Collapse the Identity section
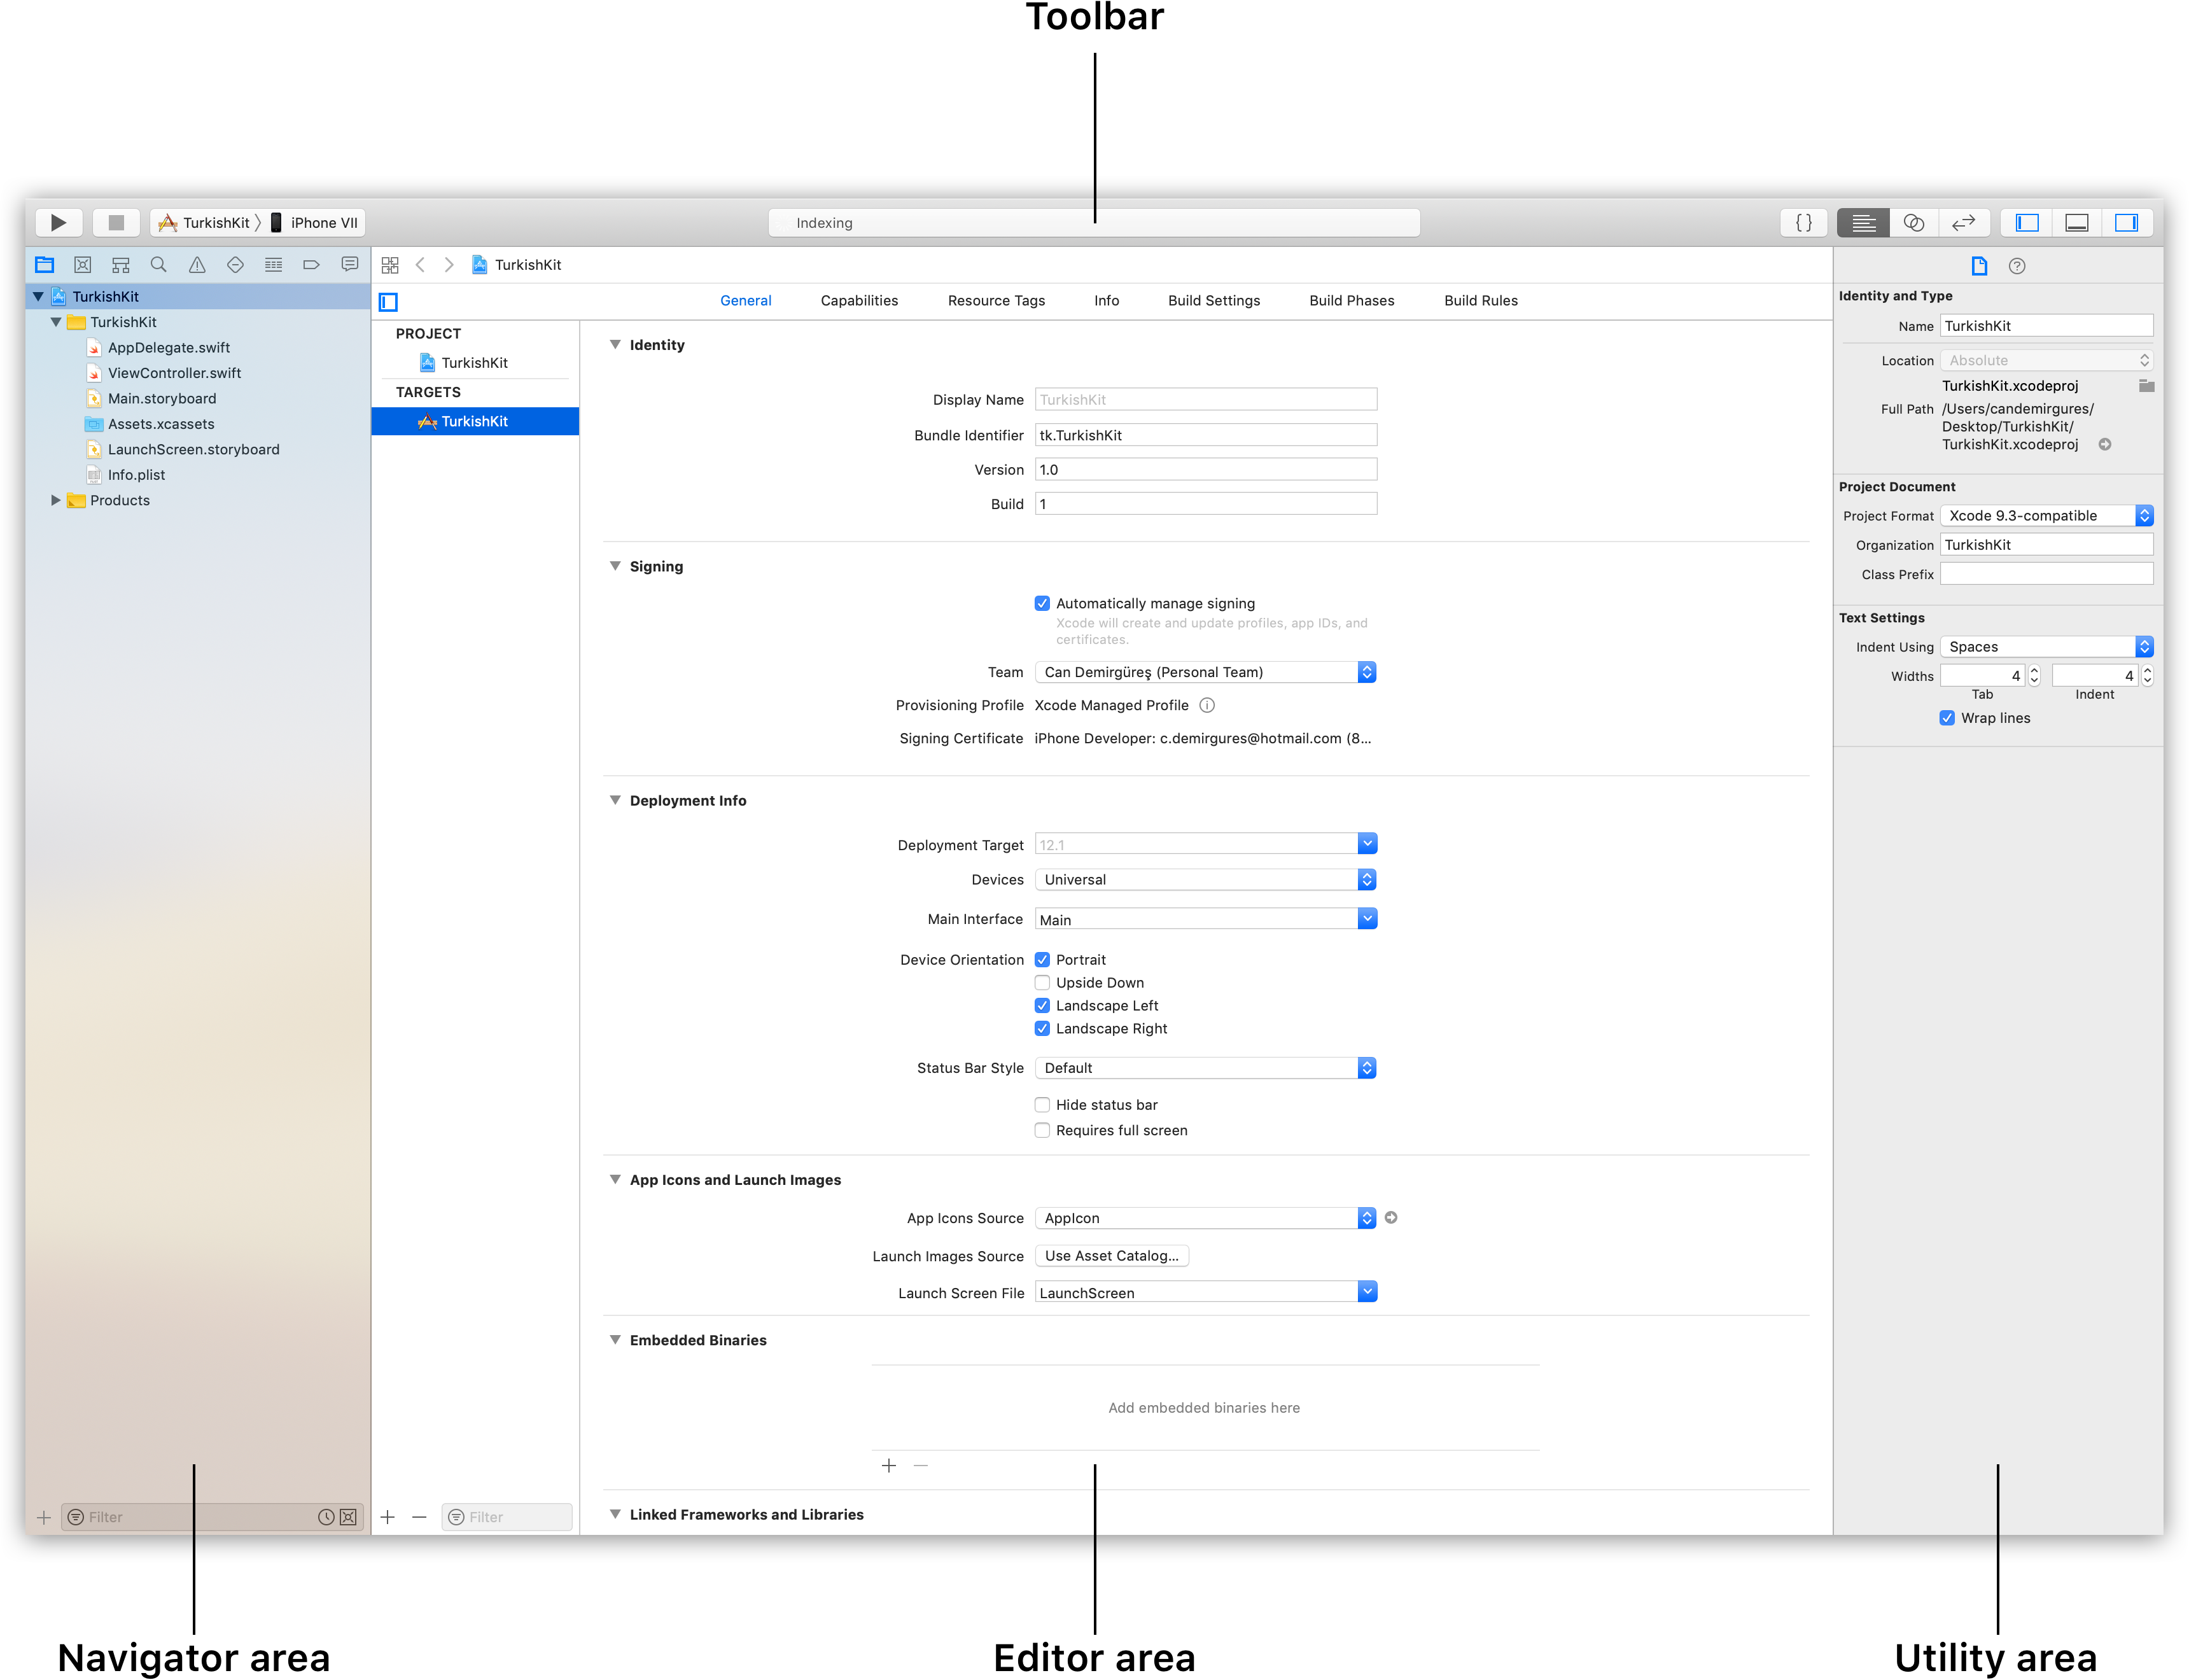This screenshot has height=1680, width=2189. pyautogui.click(x=615, y=345)
